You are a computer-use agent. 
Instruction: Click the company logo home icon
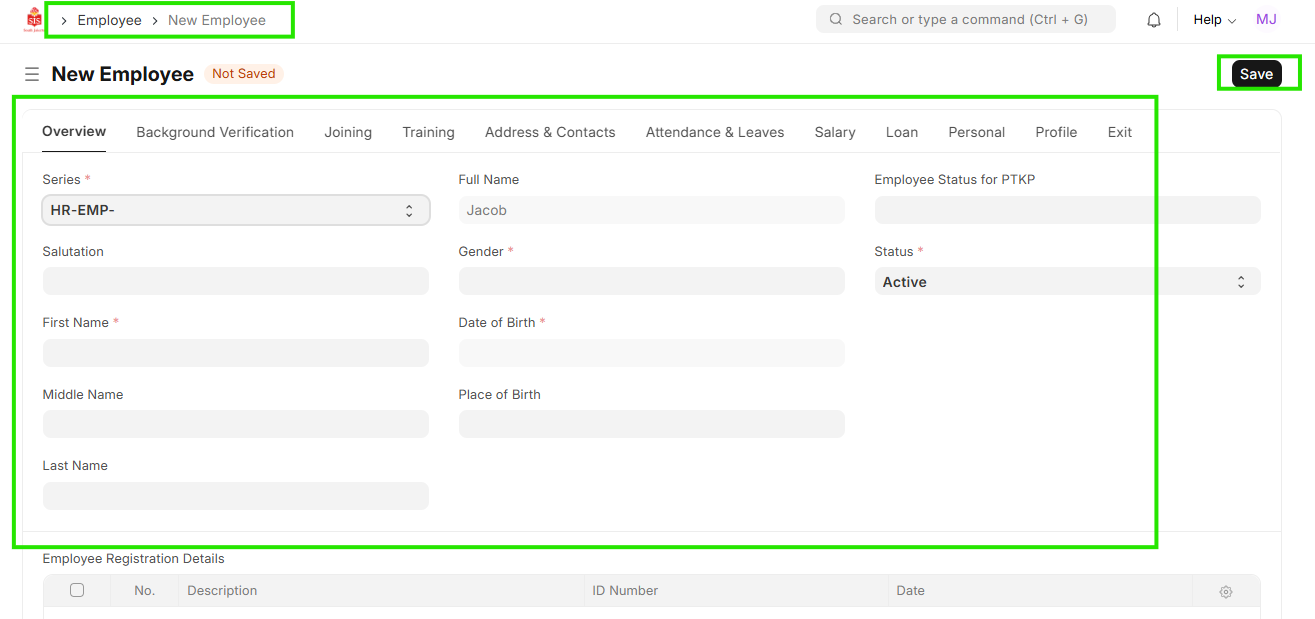[x=34, y=20]
